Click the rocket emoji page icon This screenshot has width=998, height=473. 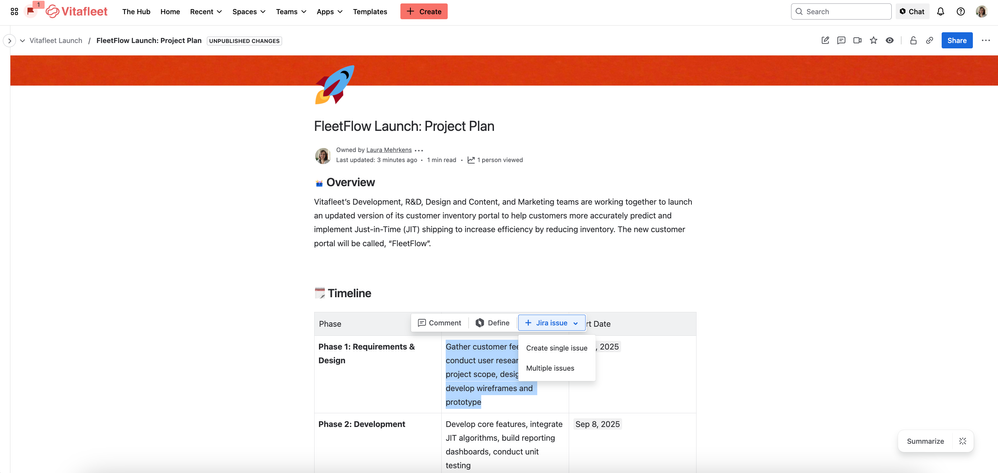click(x=335, y=84)
